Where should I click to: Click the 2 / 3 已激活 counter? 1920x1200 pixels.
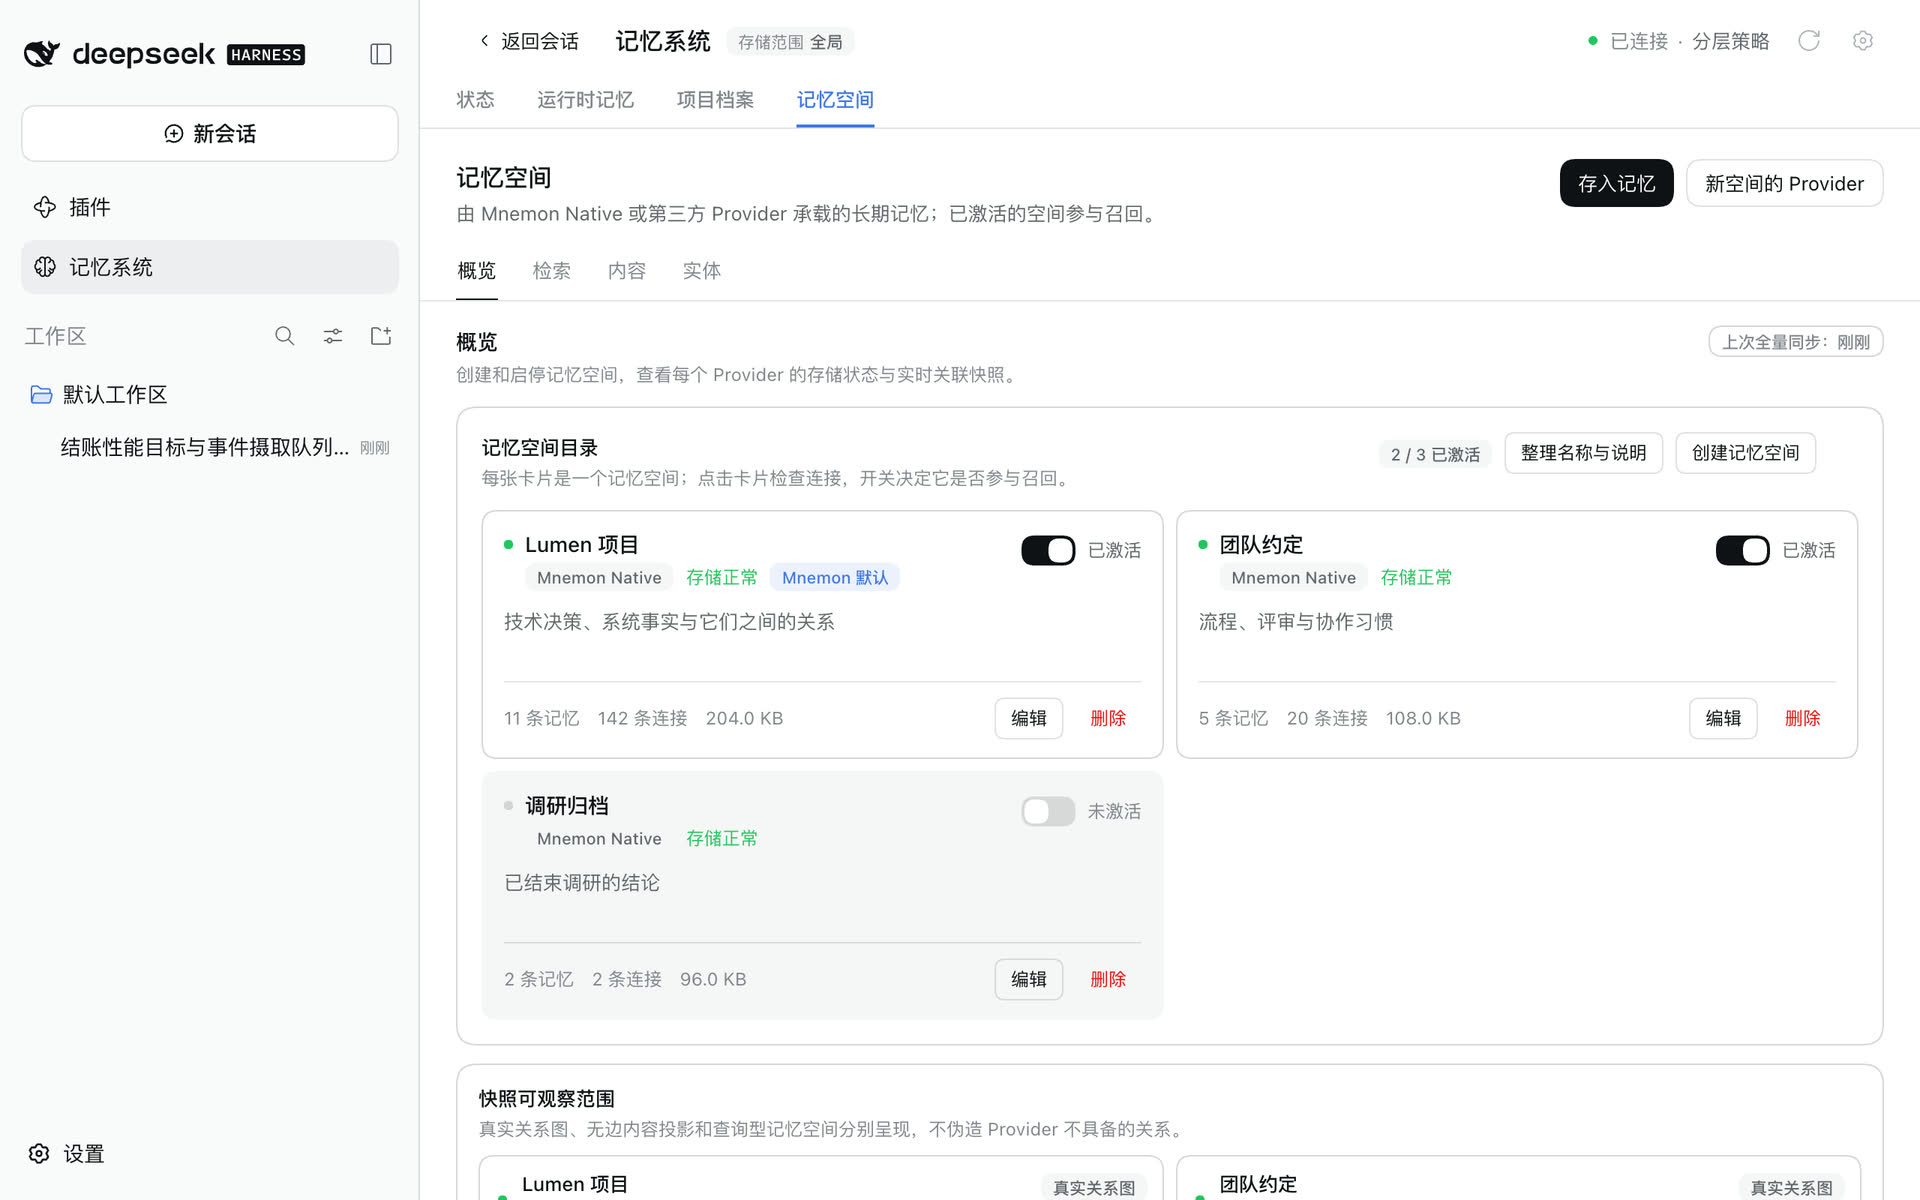pyautogui.click(x=1435, y=455)
